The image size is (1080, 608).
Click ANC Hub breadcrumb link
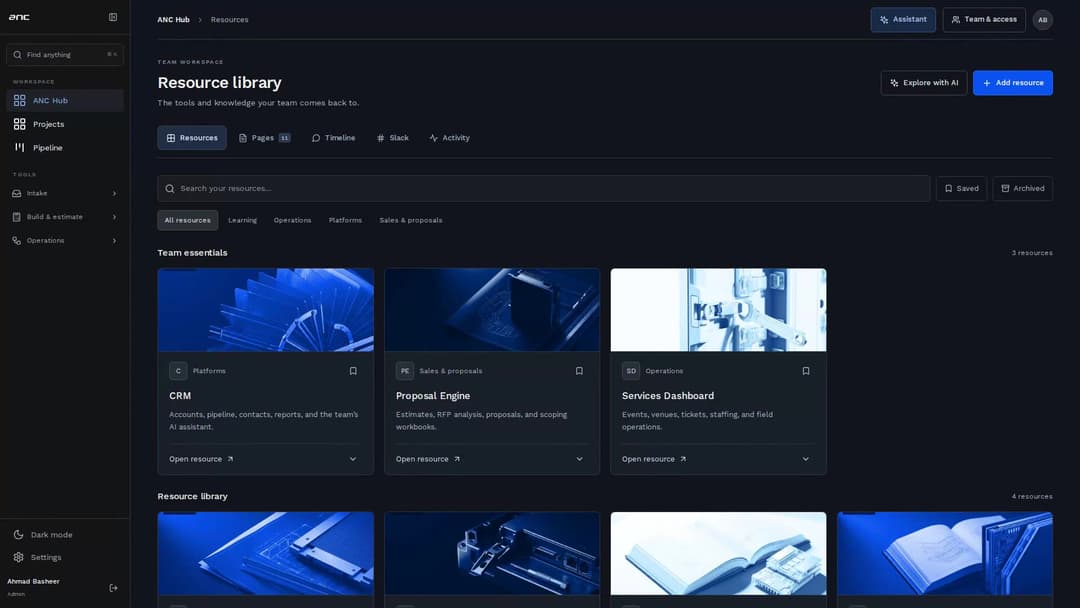tap(173, 20)
